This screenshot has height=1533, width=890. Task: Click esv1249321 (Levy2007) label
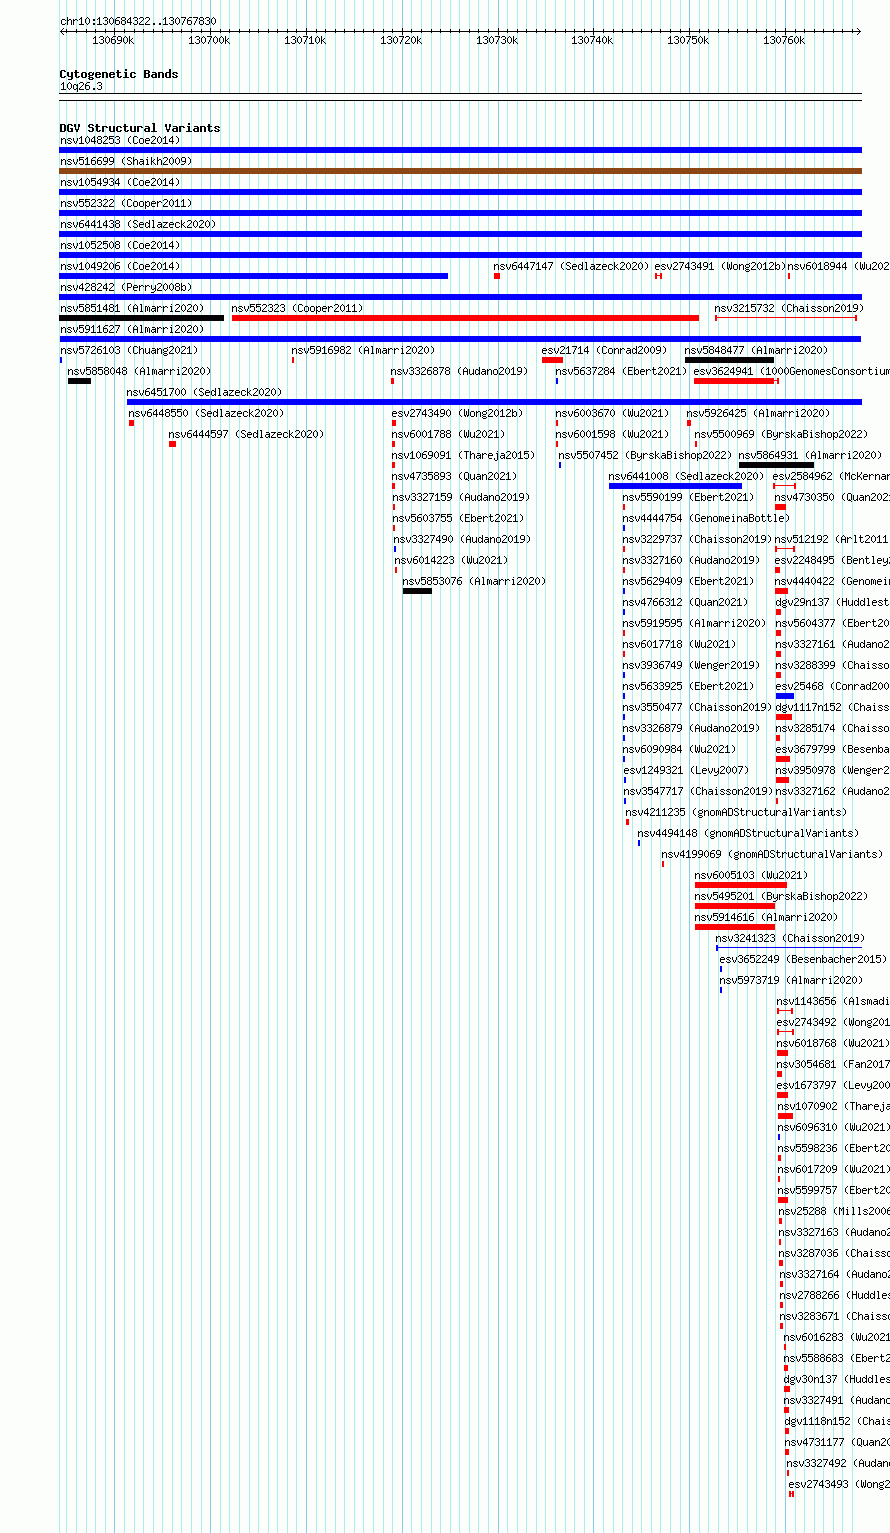tap(686, 770)
